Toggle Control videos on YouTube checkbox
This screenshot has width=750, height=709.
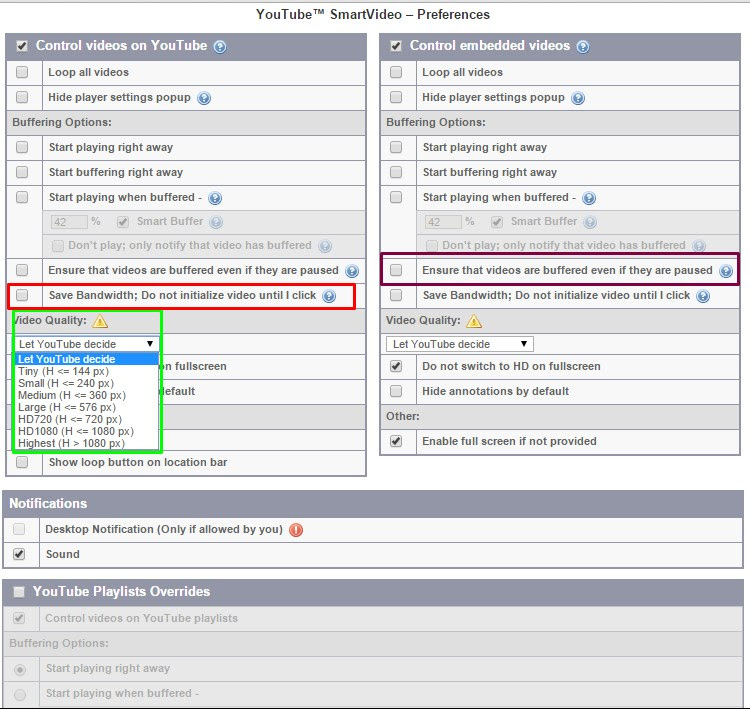point(22,46)
